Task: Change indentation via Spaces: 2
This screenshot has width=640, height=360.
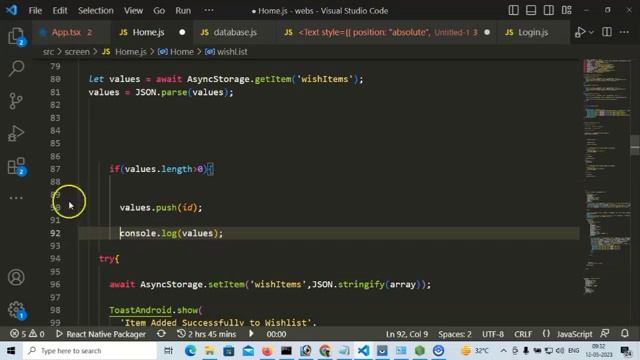Action: pyautogui.click(x=455, y=334)
